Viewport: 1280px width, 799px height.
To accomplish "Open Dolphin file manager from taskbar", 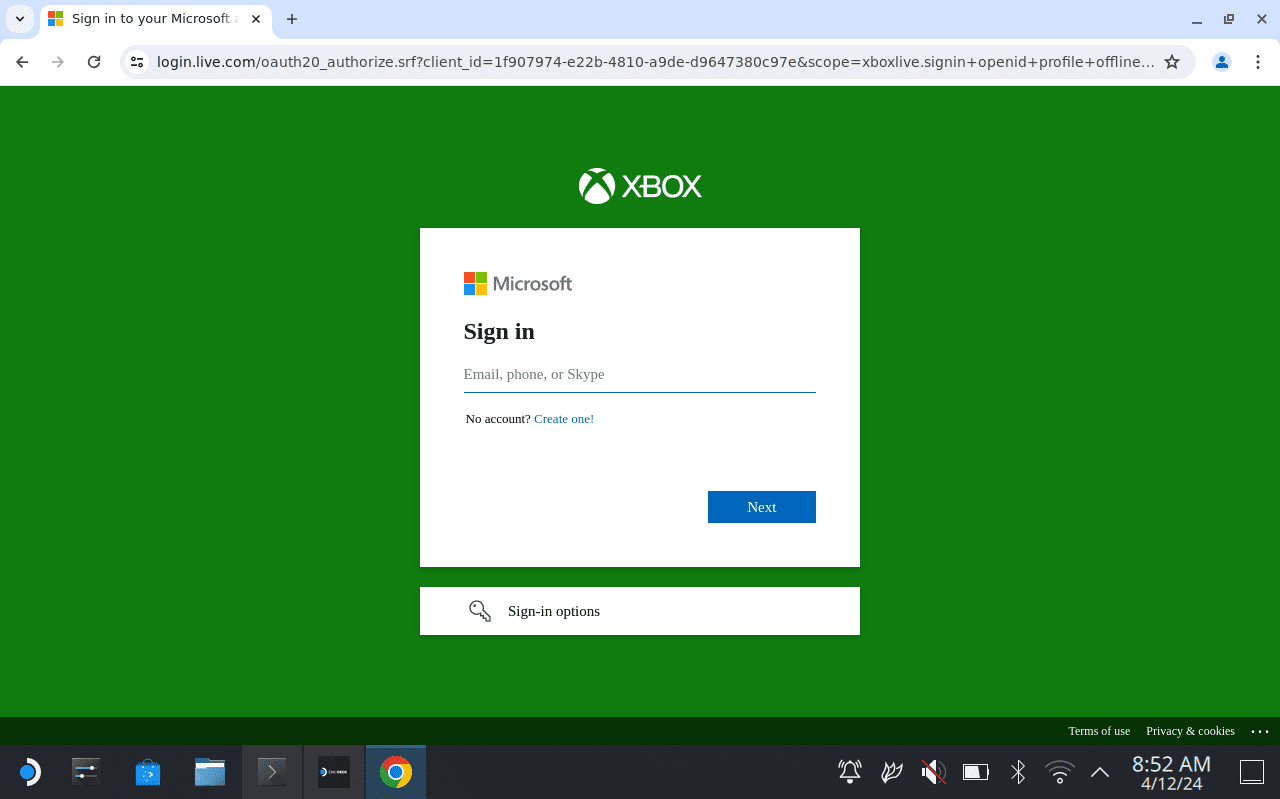I will 210,772.
